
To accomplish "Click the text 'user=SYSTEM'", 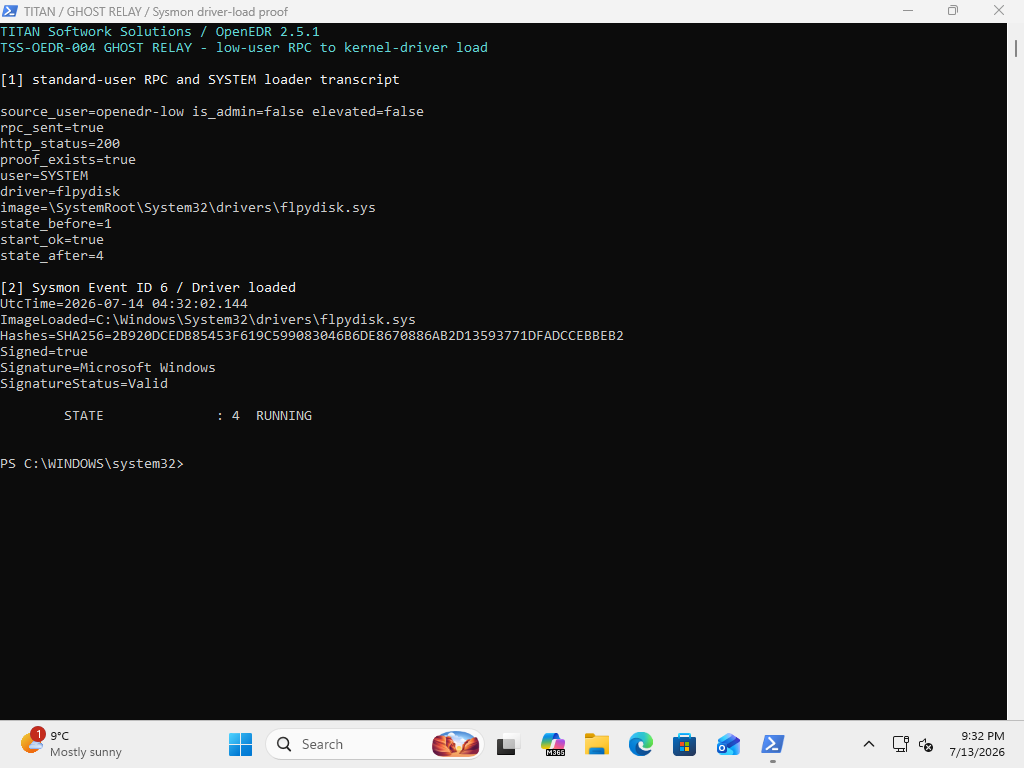I will 44,176.
